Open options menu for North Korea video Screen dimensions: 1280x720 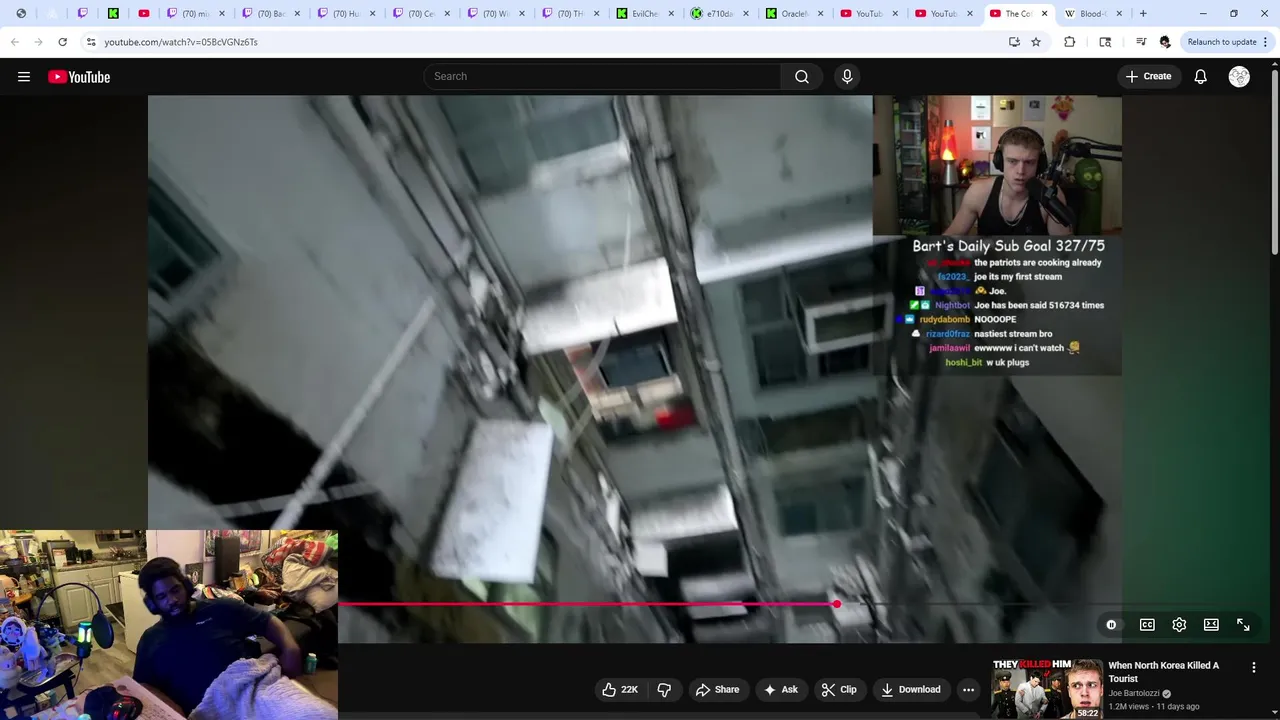1253,667
